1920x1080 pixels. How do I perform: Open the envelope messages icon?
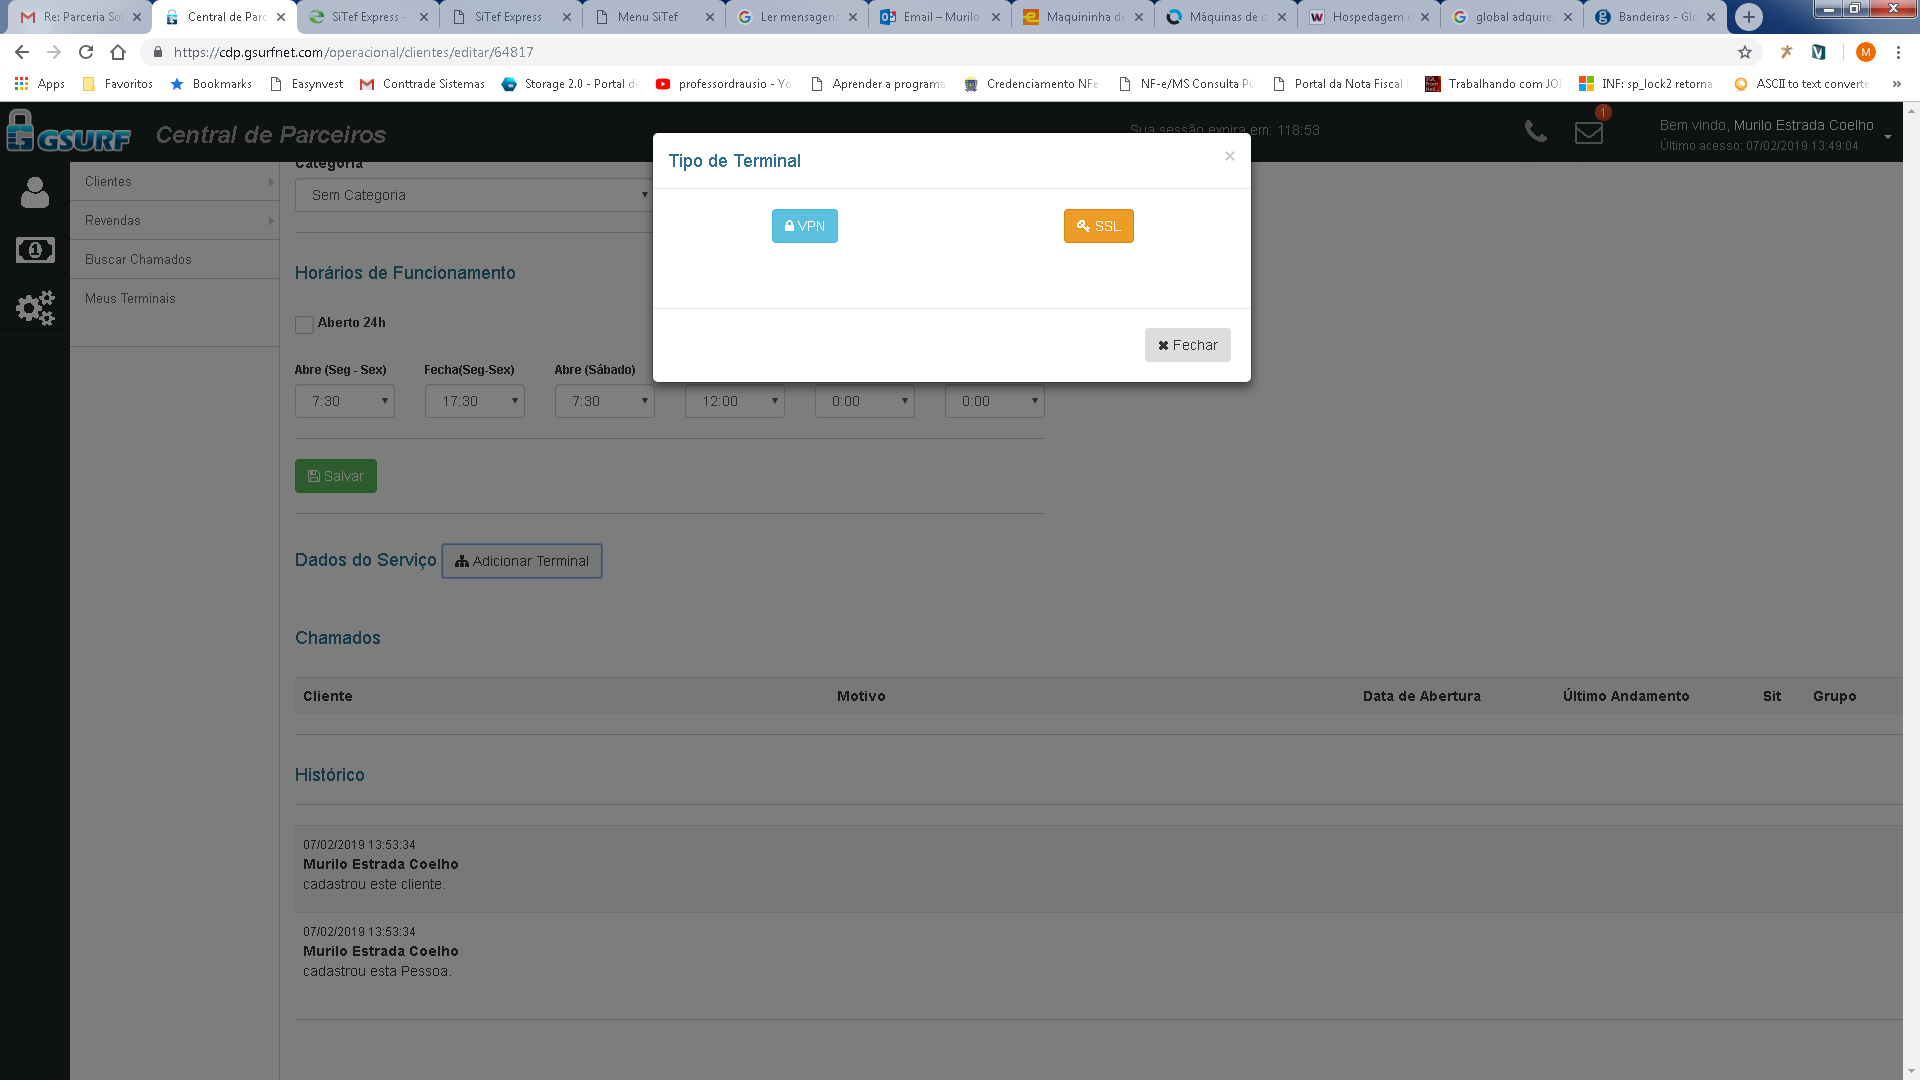click(x=1588, y=132)
